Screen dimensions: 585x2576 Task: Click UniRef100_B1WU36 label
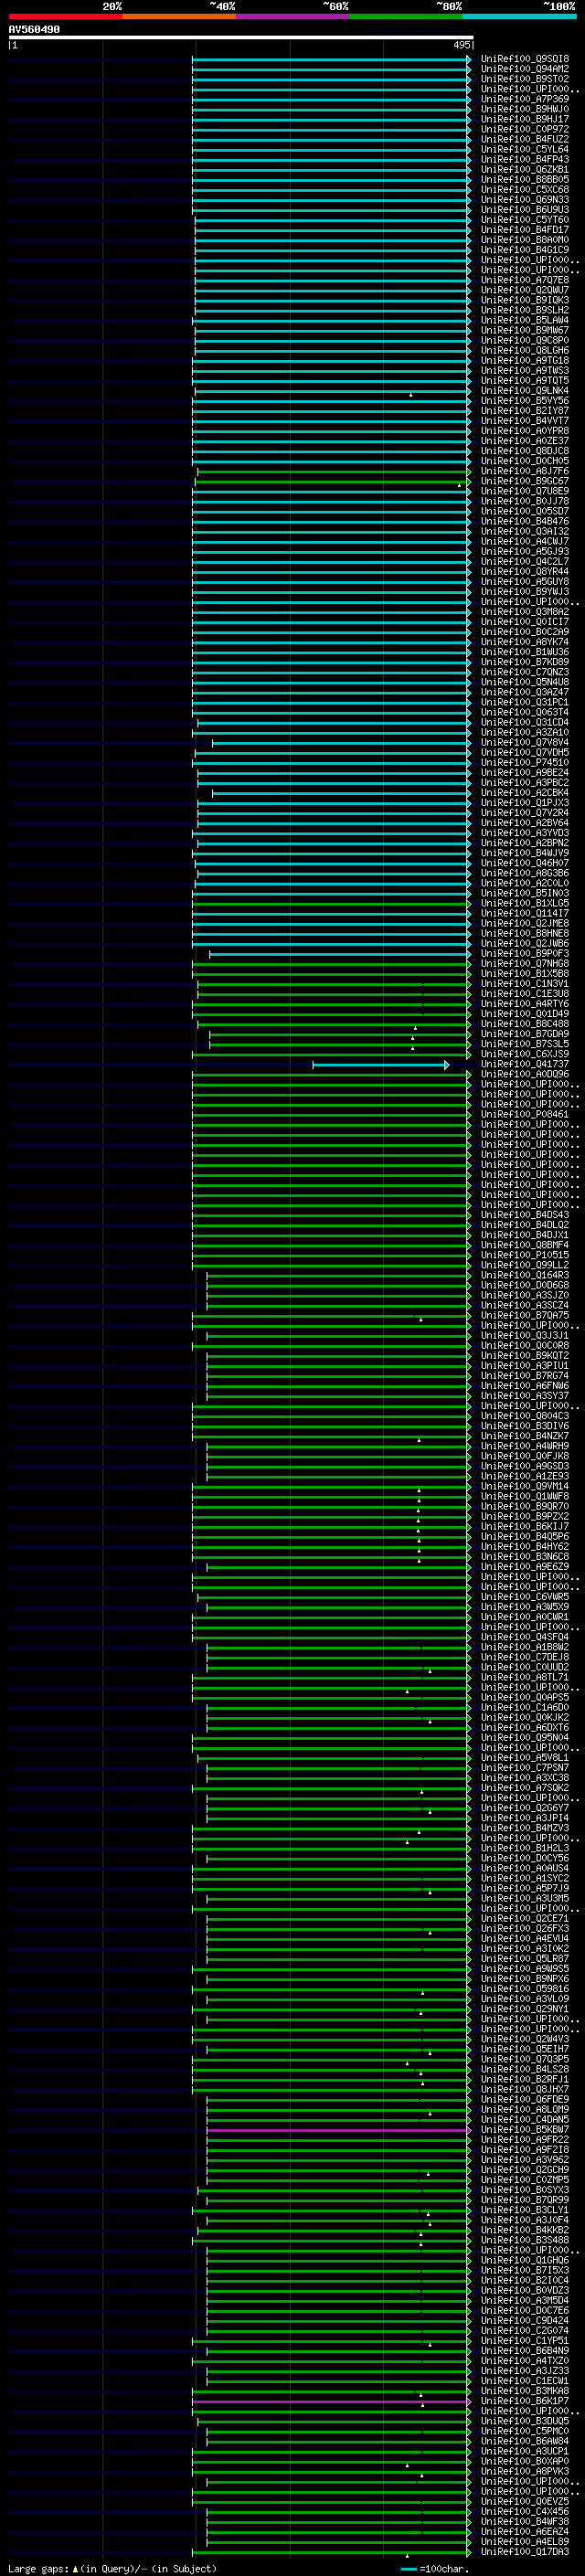(x=525, y=652)
